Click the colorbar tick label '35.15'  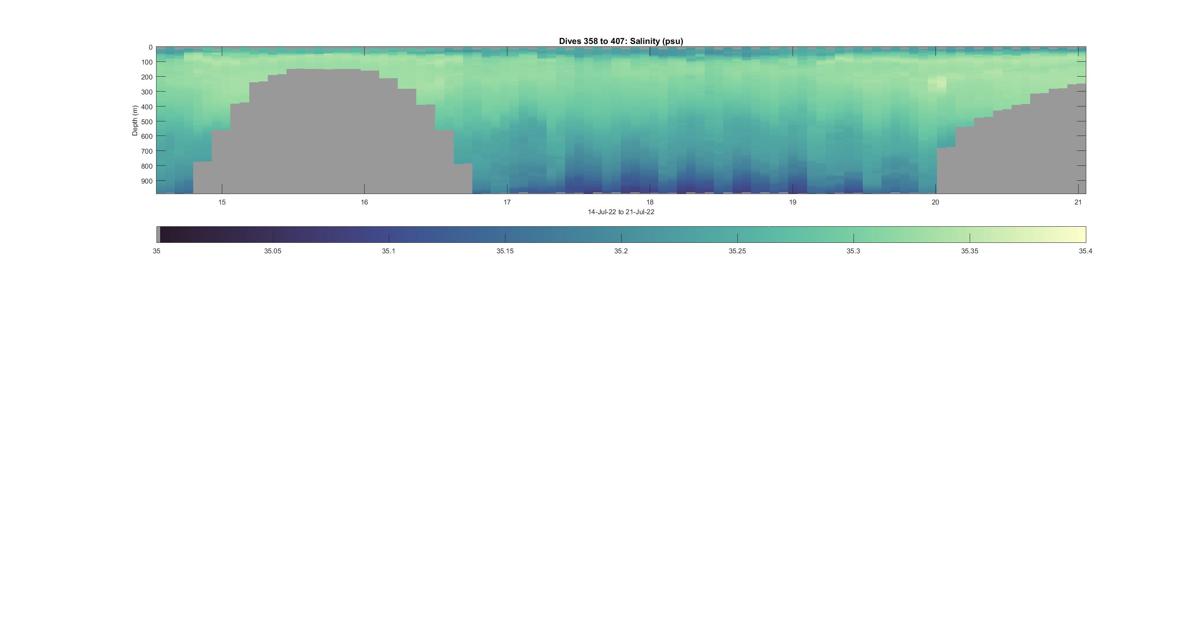(505, 252)
